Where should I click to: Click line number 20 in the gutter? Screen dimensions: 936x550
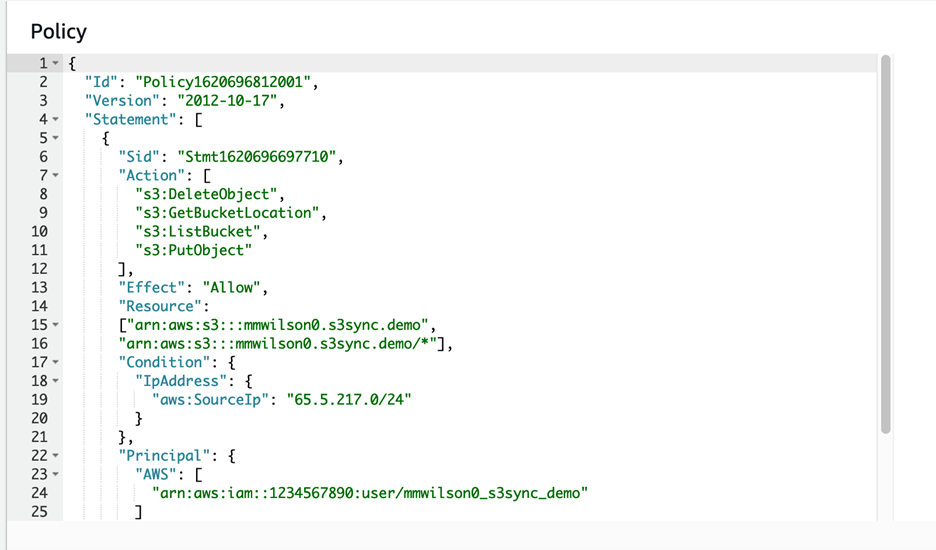(39, 418)
